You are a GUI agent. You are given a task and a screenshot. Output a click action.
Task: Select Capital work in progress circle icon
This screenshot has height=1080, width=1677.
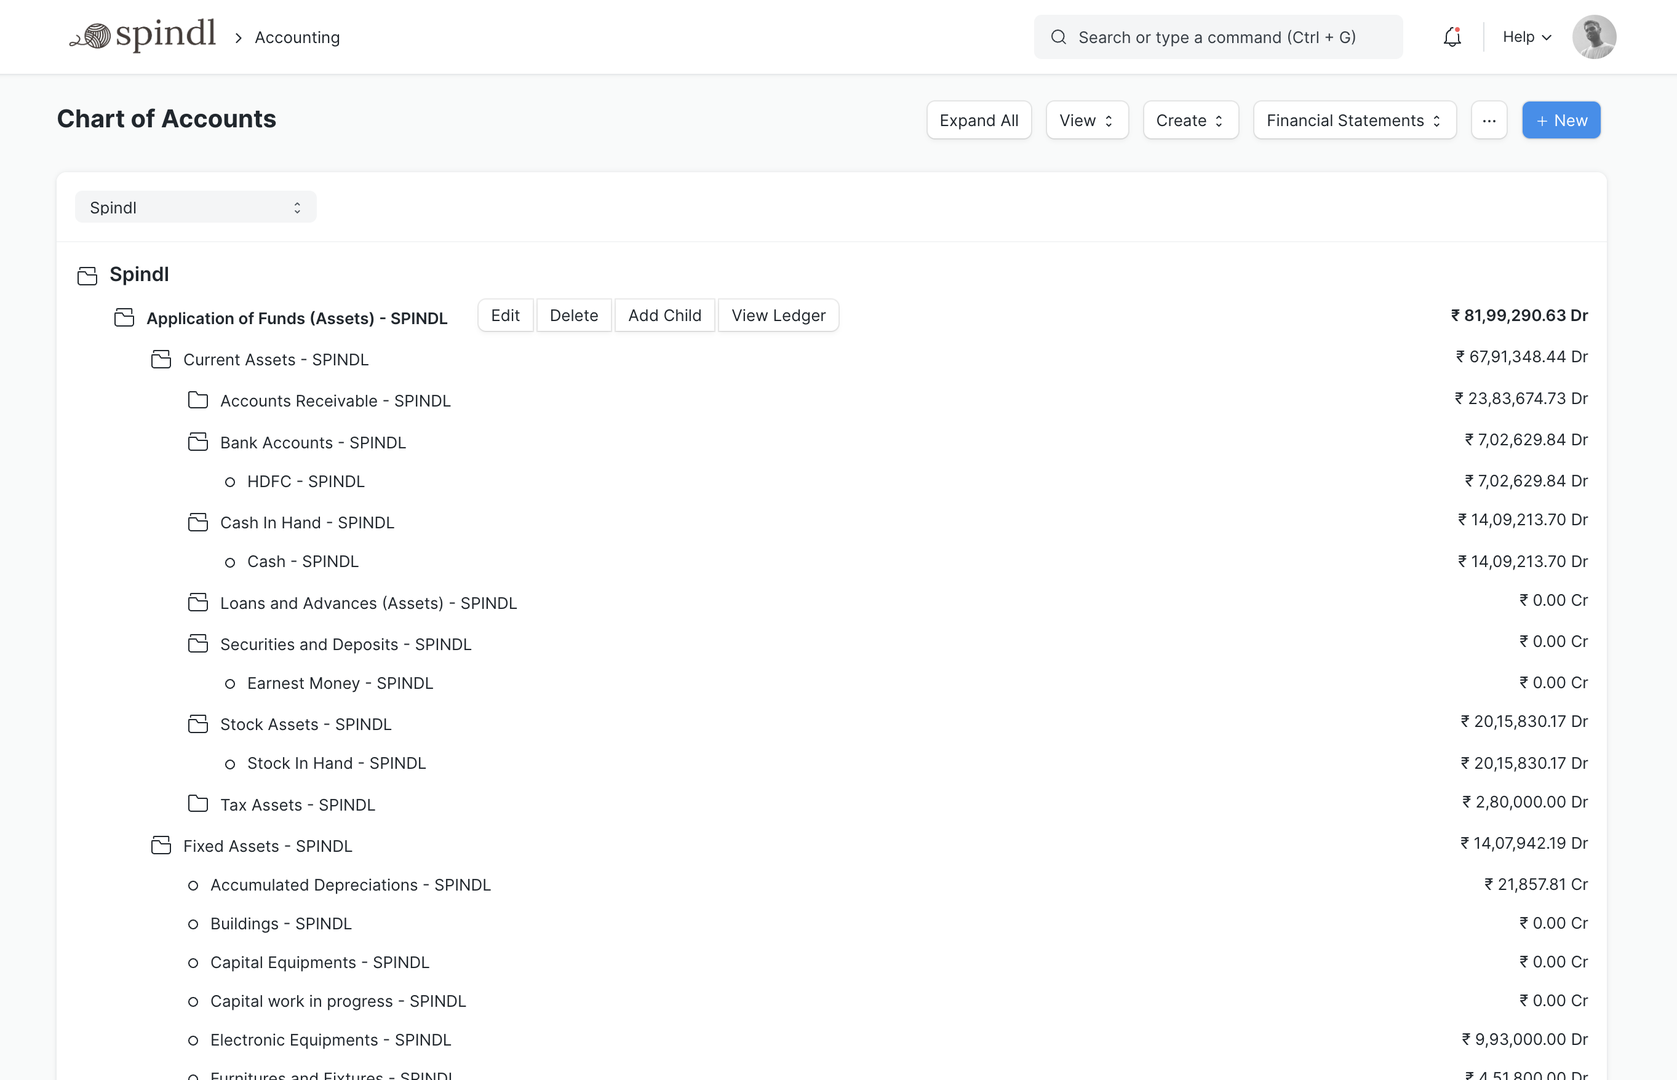pyautogui.click(x=193, y=1002)
